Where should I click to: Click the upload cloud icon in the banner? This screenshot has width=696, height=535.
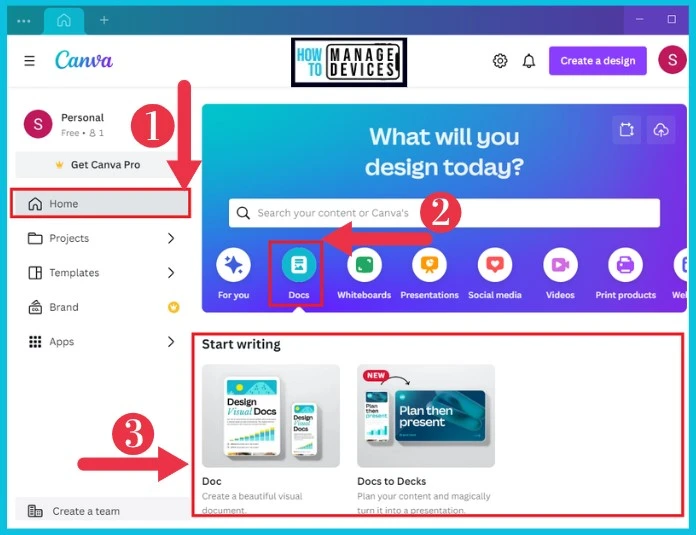pos(661,130)
